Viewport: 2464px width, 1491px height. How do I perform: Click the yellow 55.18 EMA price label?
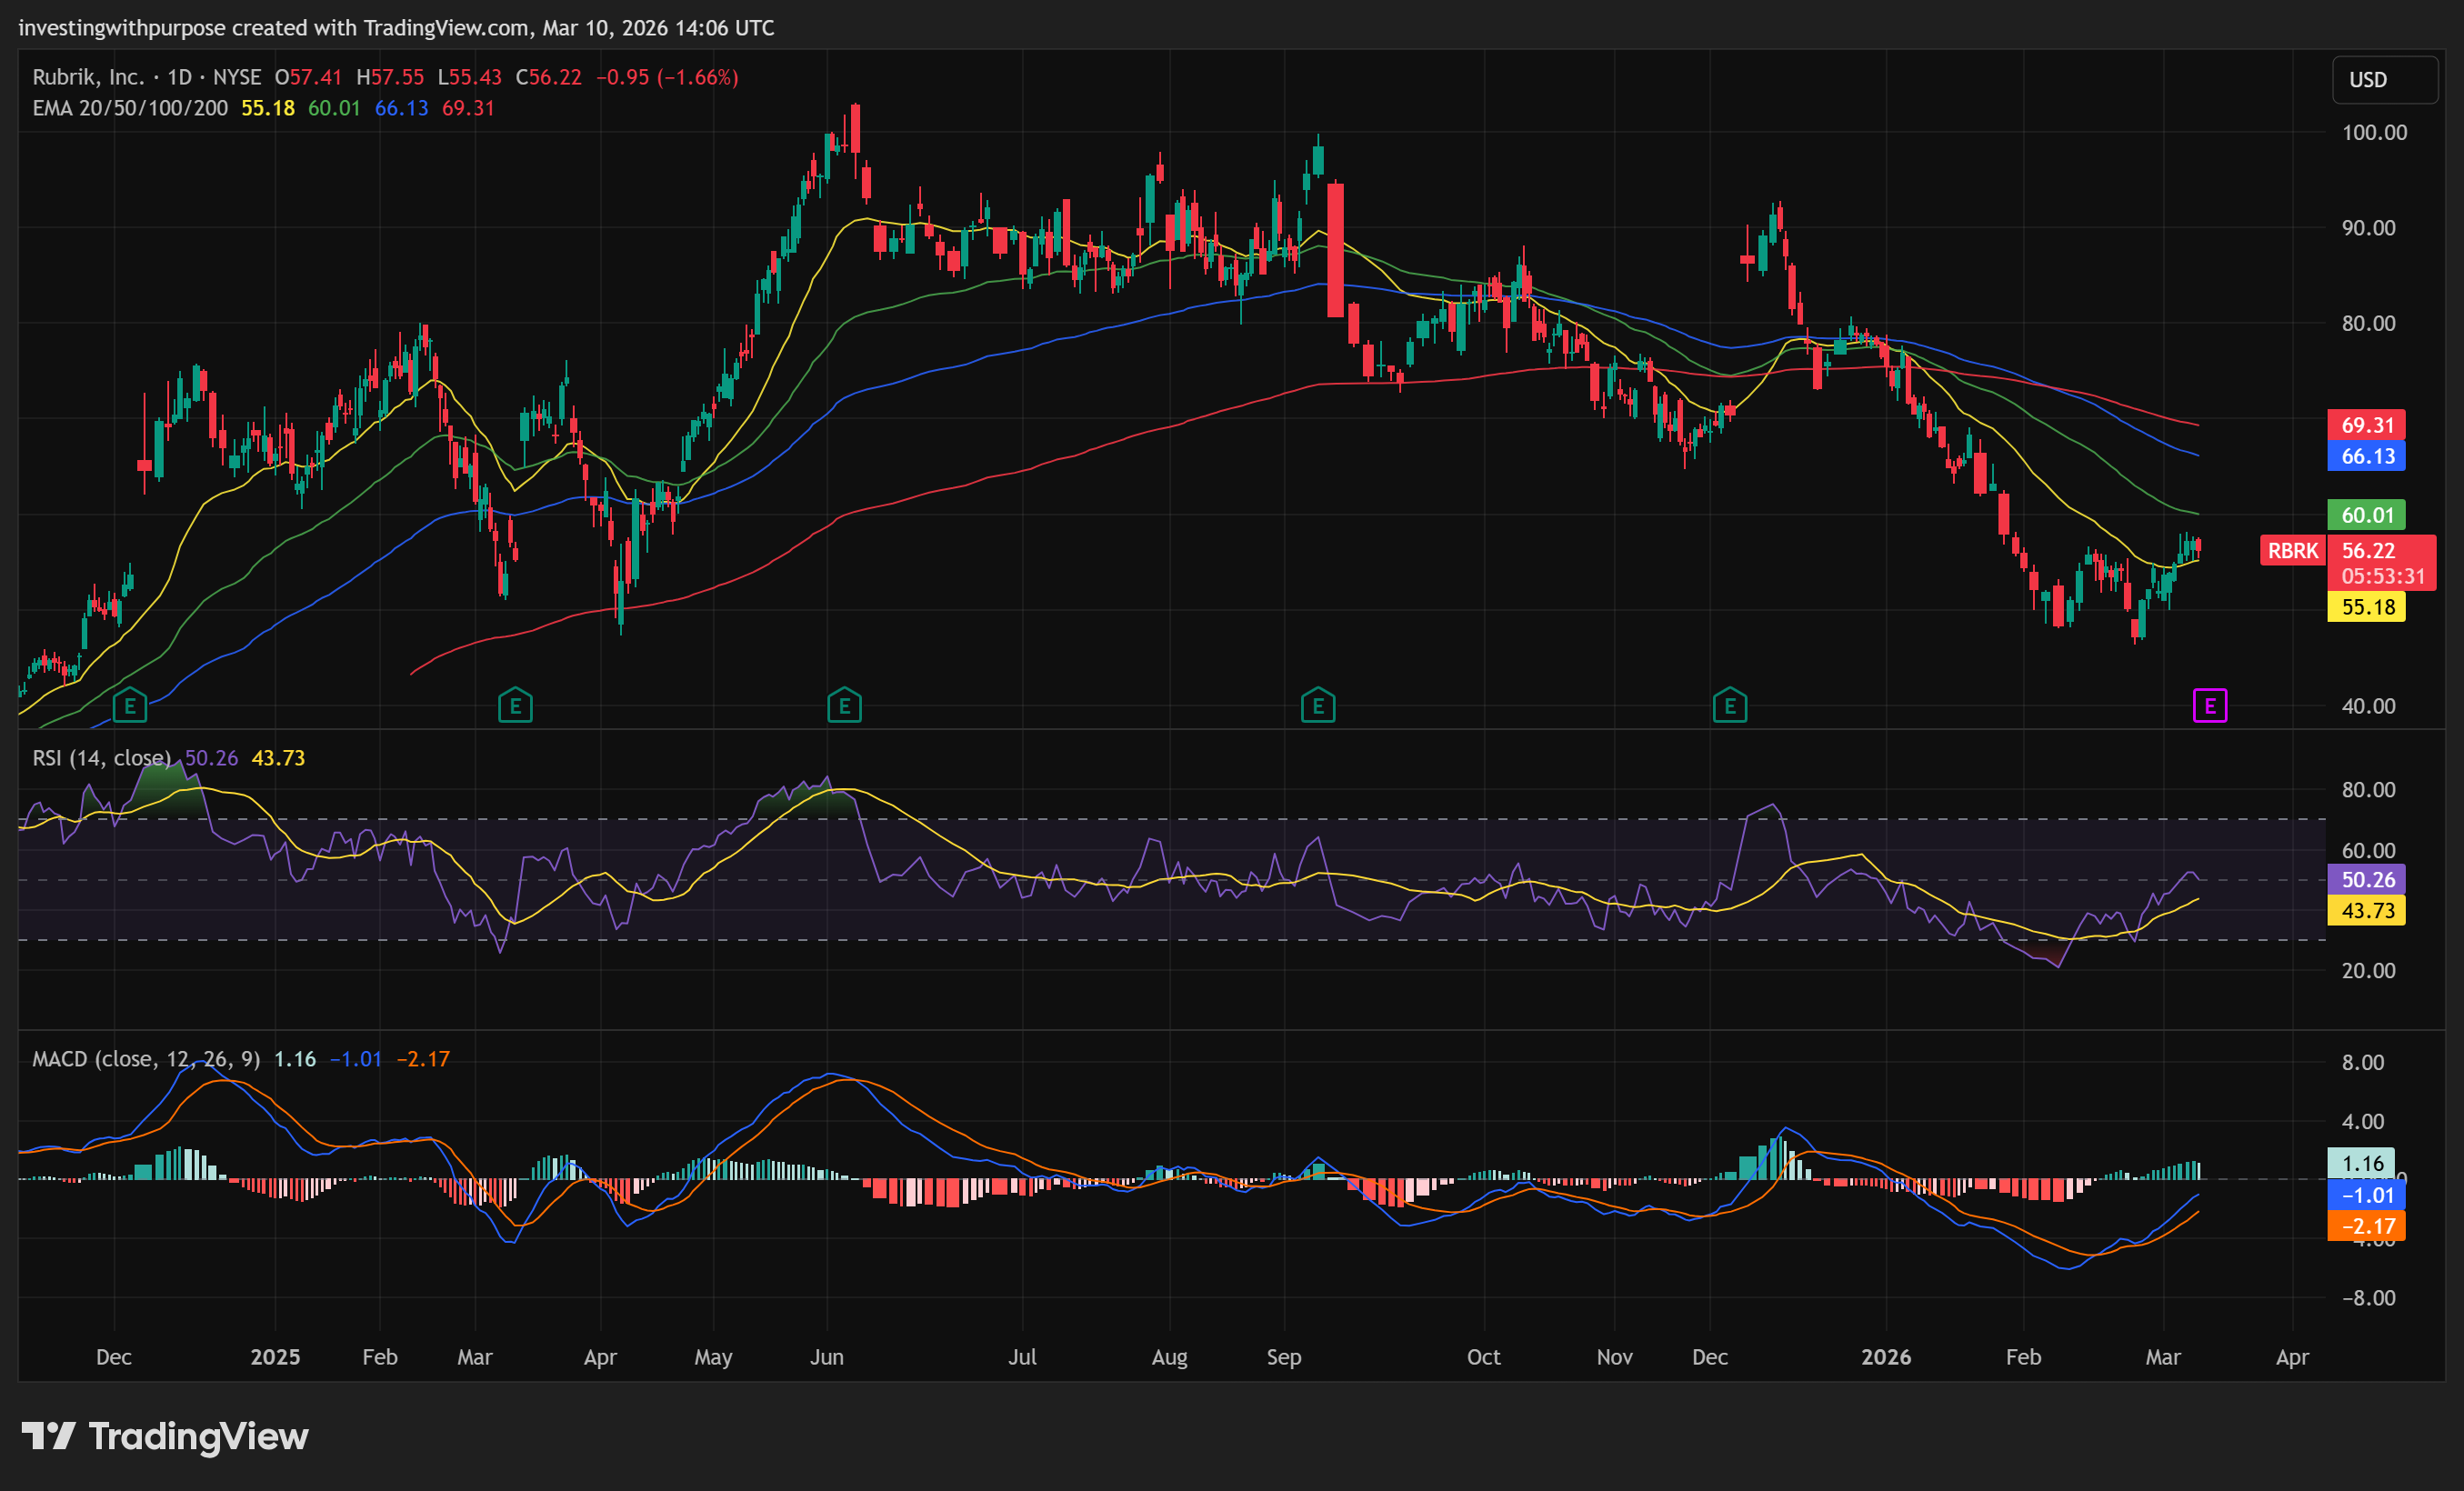click(x=2366, y=607)
